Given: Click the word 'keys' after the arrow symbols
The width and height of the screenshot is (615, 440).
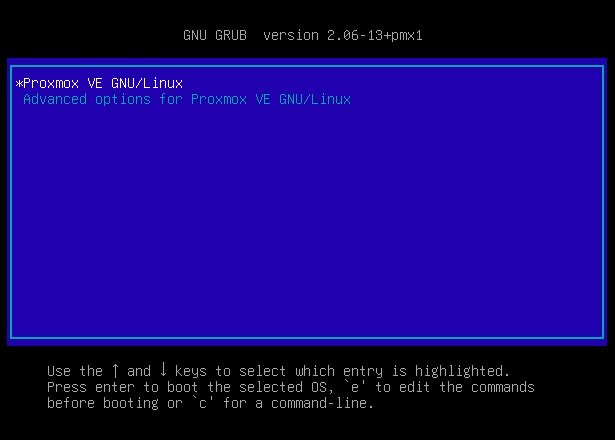Looking at the screenshot, I should pyautogui.click(x=191, y=371).
